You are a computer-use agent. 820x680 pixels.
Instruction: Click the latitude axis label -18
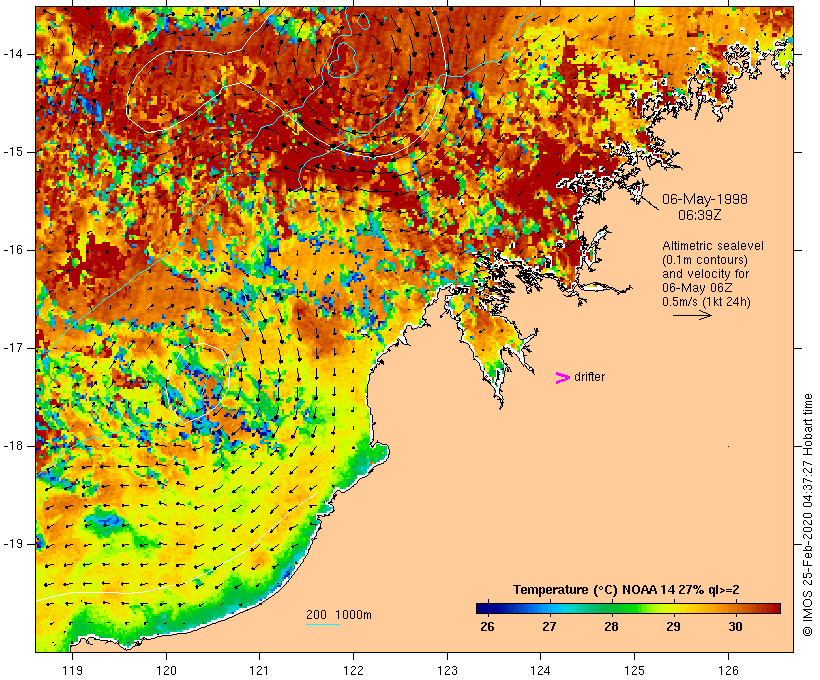click(x=13, y=446)
